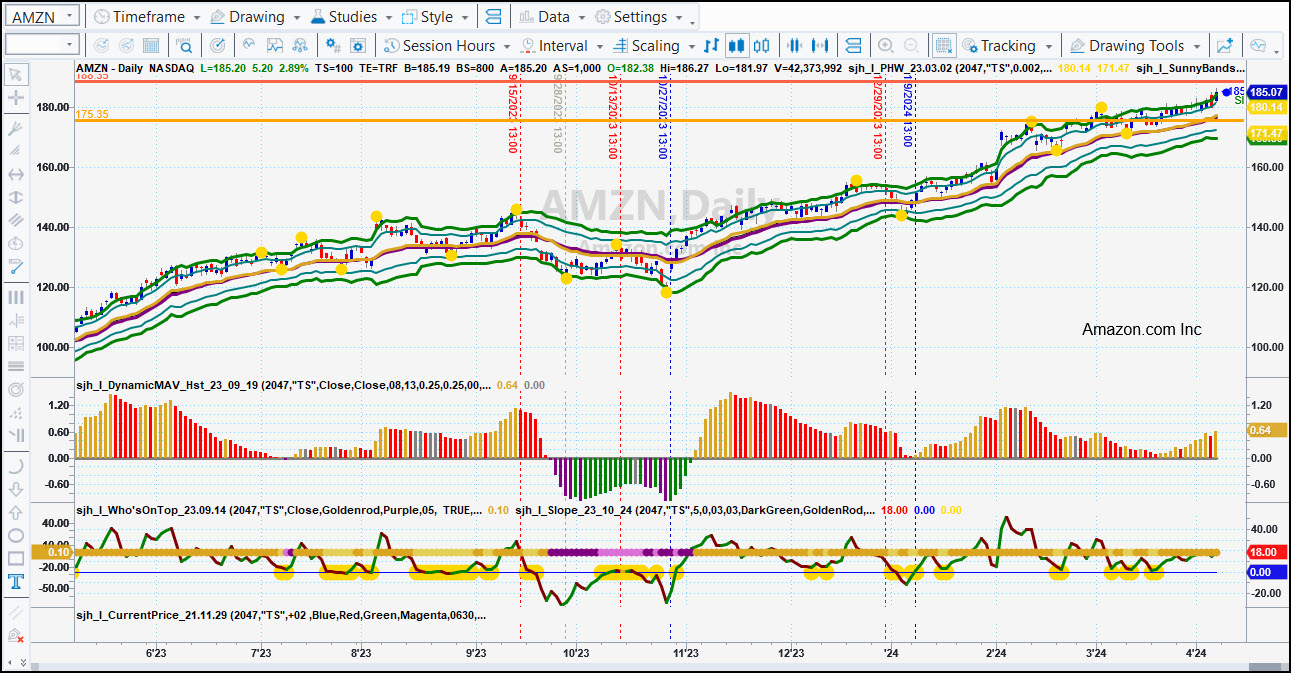Click the sjh_I_Who'sOnTop study label
This screenshot has height=673, width=1291.
point(279,510)
